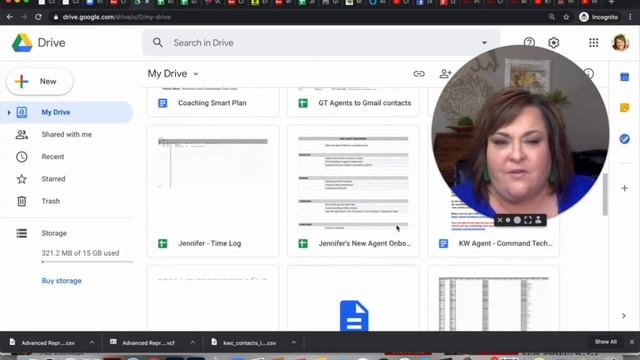Hide the side panel chevron
This screenshot has height=360, width=640.
pyautogui.click(x=624, y=316)
